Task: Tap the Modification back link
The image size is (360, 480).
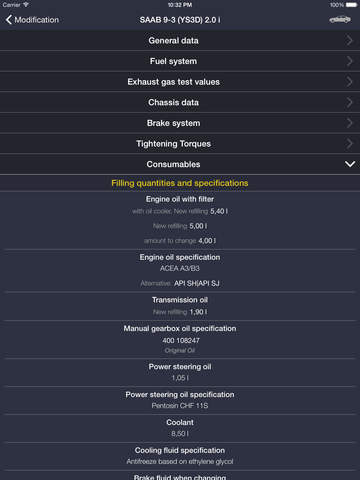Action: [x=37, y=20]
